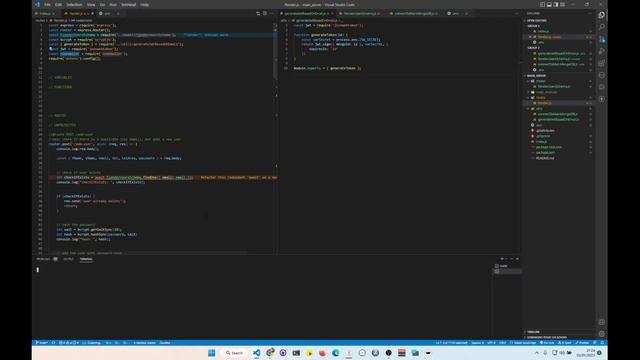Image resolution: width=640 pixels, height=360 pixels.
Task: Click taskbar Search box
Action: [234, 353]
